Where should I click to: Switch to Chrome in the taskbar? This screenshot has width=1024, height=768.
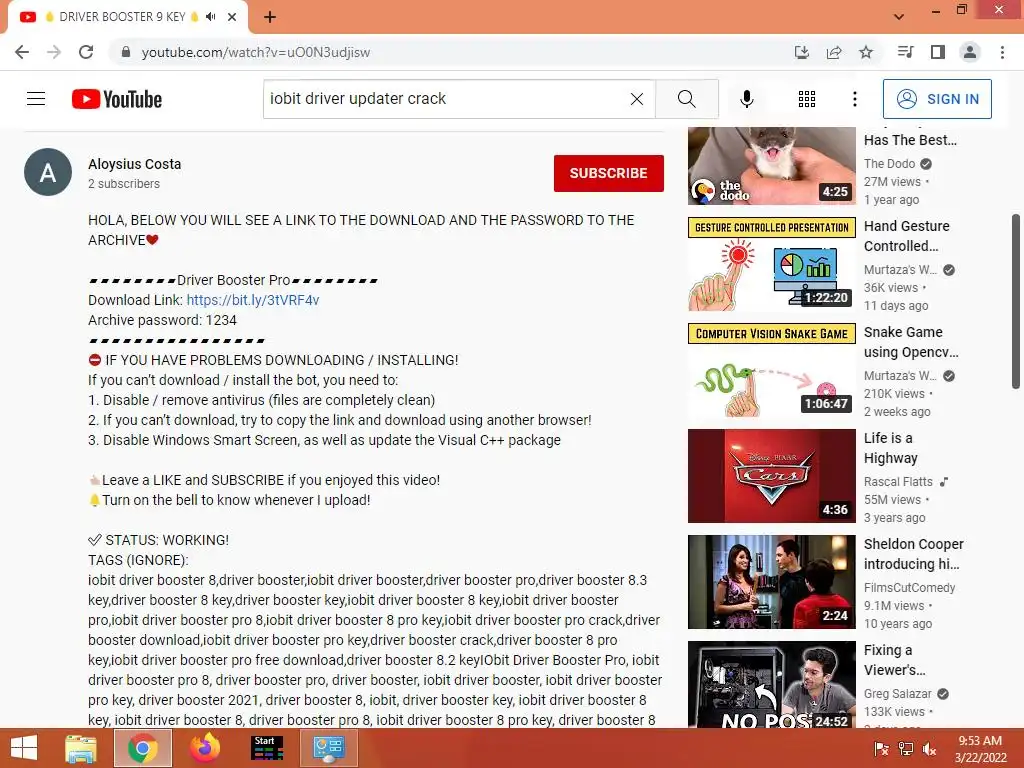[142, 748]
